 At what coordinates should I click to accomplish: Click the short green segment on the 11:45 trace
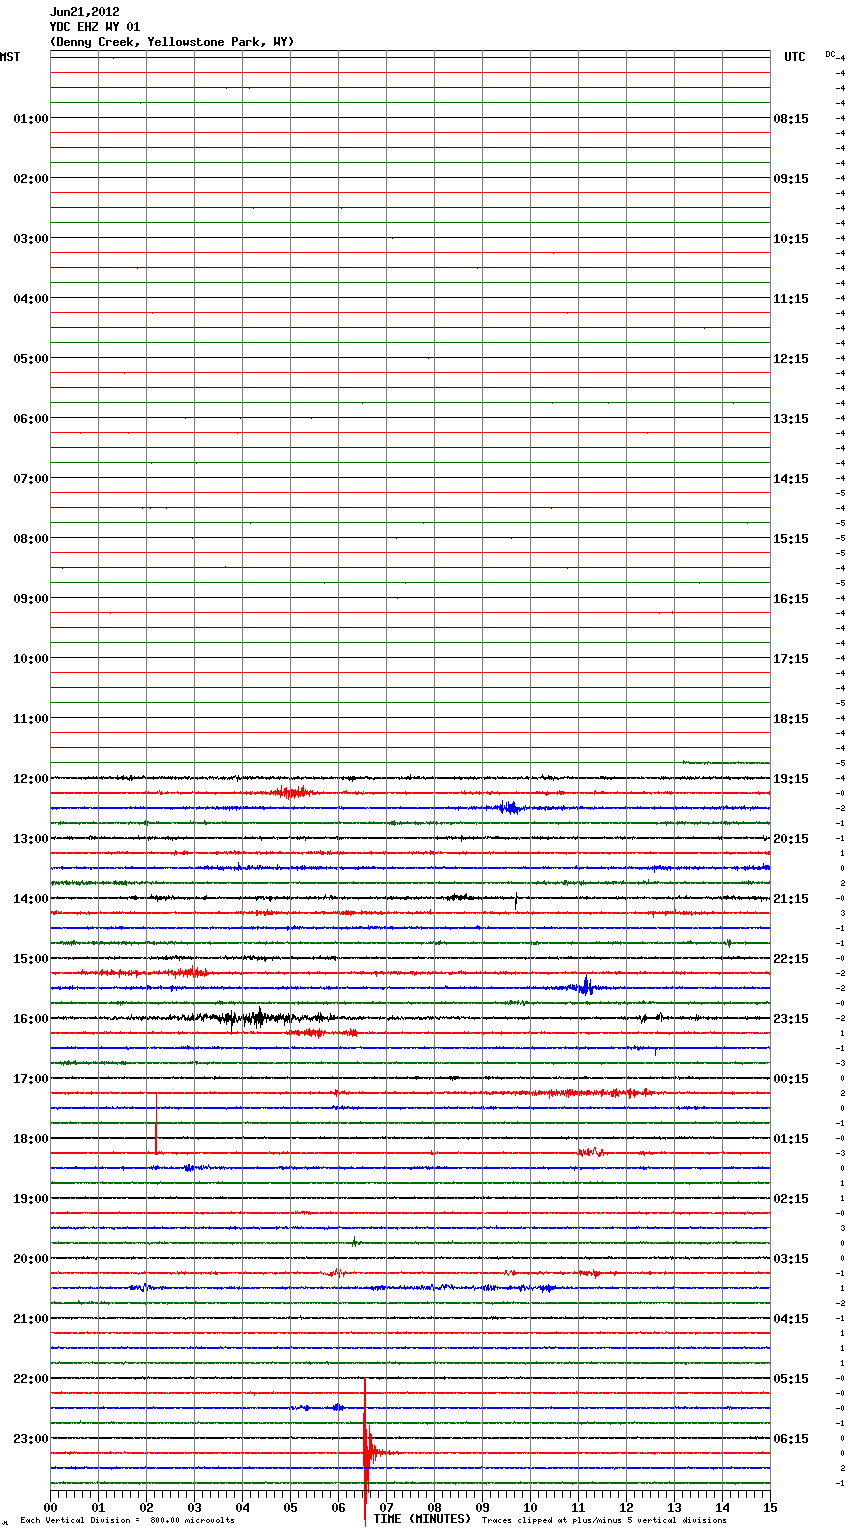[726, 762]
